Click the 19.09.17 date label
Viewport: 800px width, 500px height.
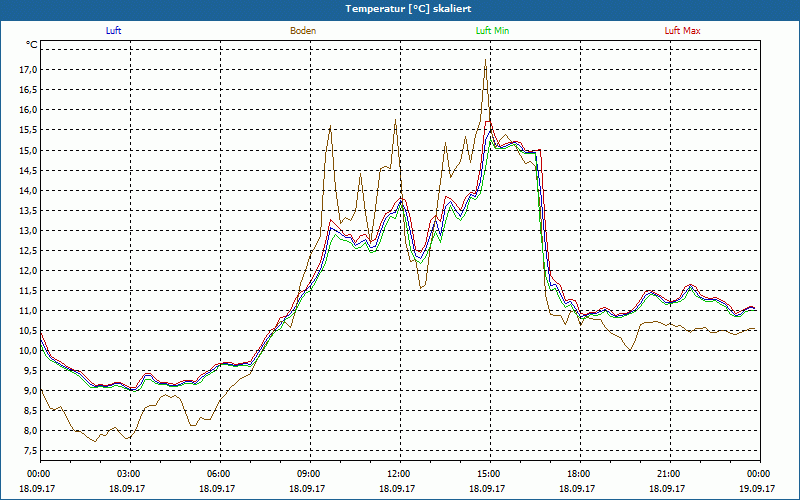coord(757,488)
